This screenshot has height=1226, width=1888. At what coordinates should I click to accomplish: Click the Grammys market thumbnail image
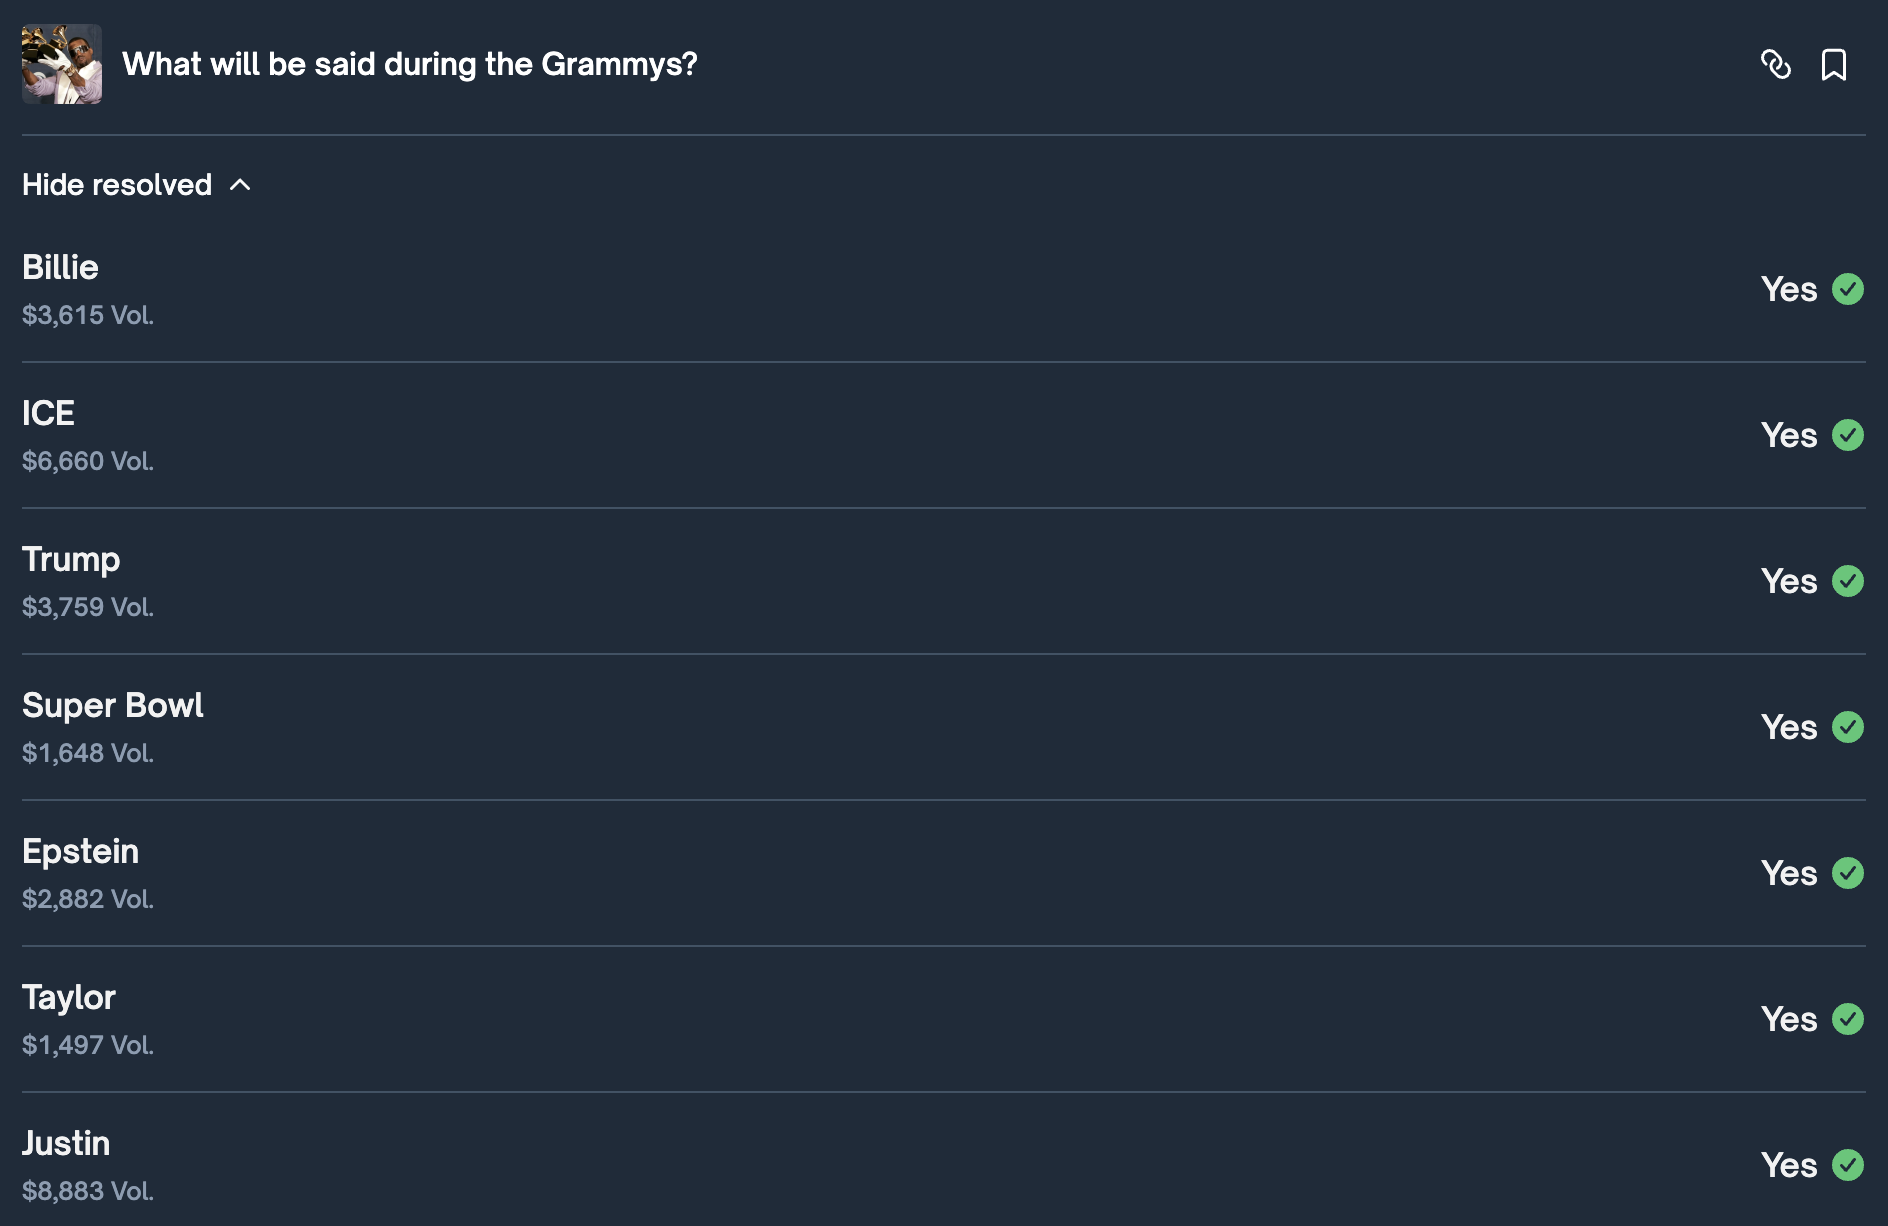click(62, 64)
